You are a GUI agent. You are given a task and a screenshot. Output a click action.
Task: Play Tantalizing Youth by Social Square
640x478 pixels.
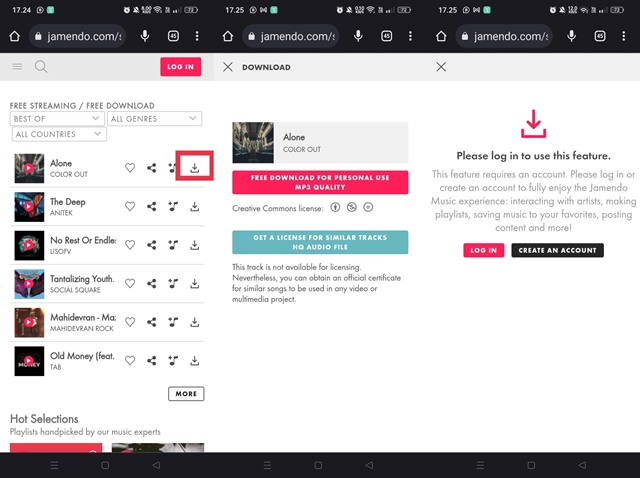coord(29,283)
